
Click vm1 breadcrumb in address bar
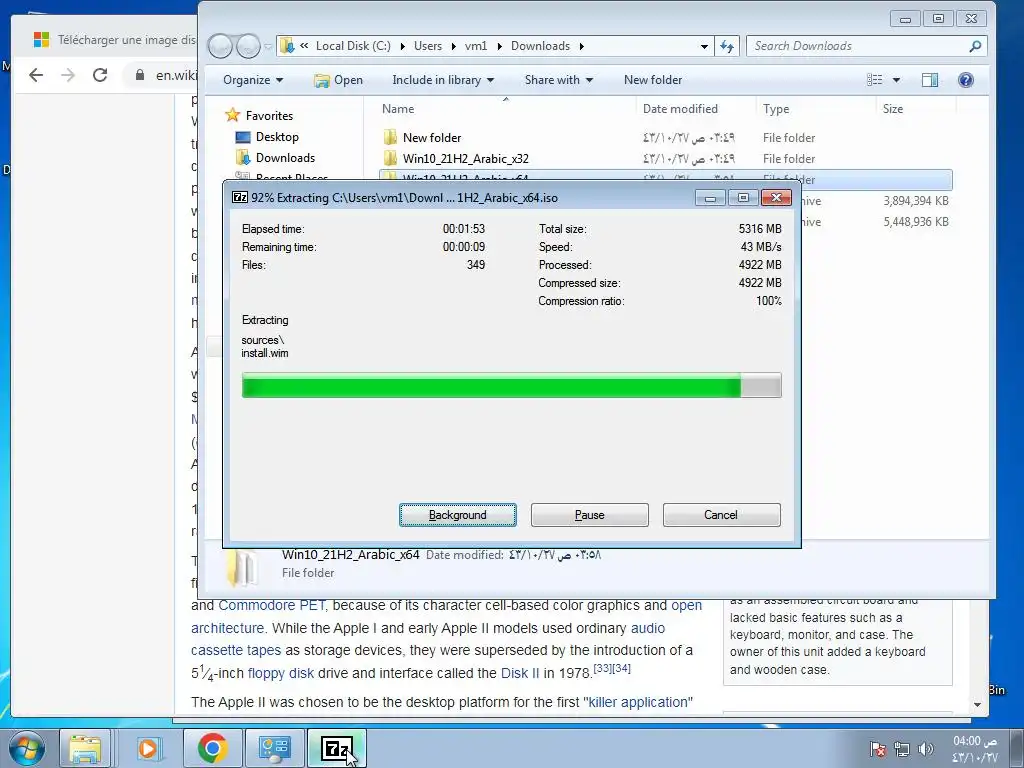click(476, 46)
